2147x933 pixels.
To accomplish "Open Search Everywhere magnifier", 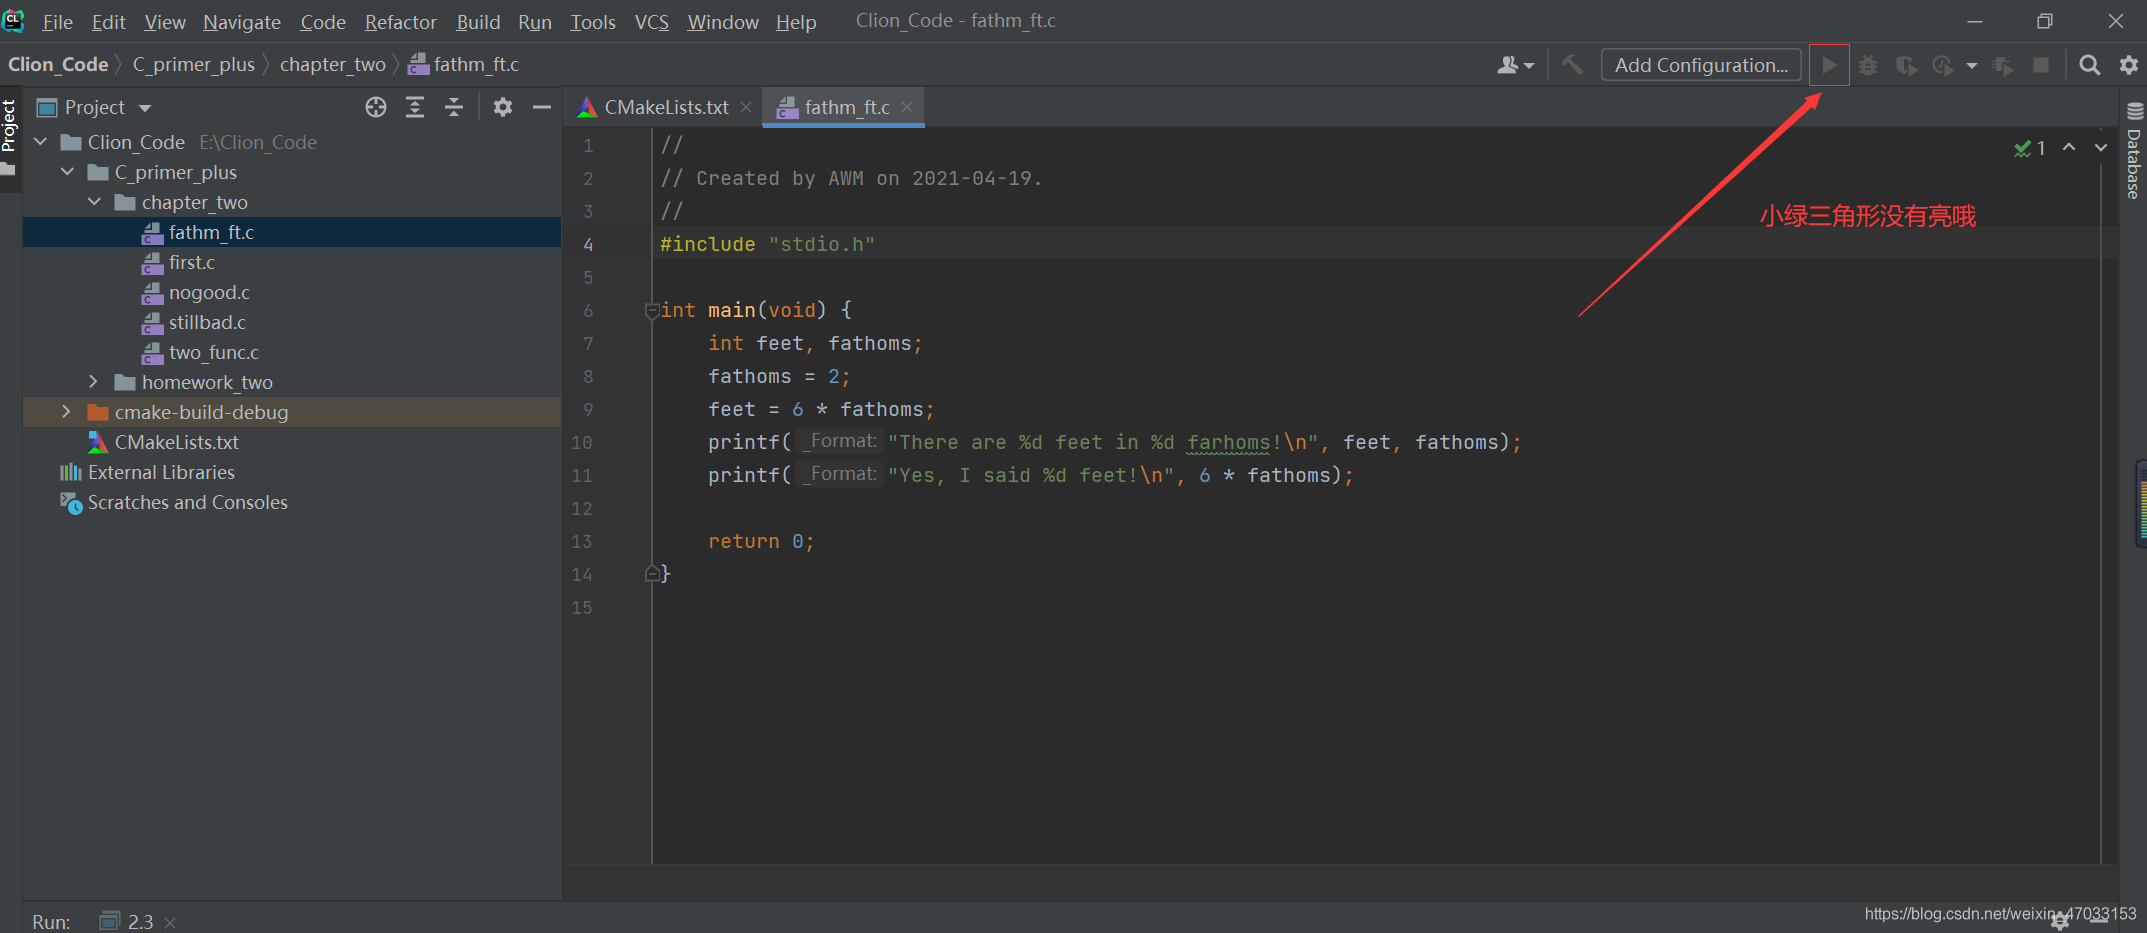I will click(x=2089, y=65).
